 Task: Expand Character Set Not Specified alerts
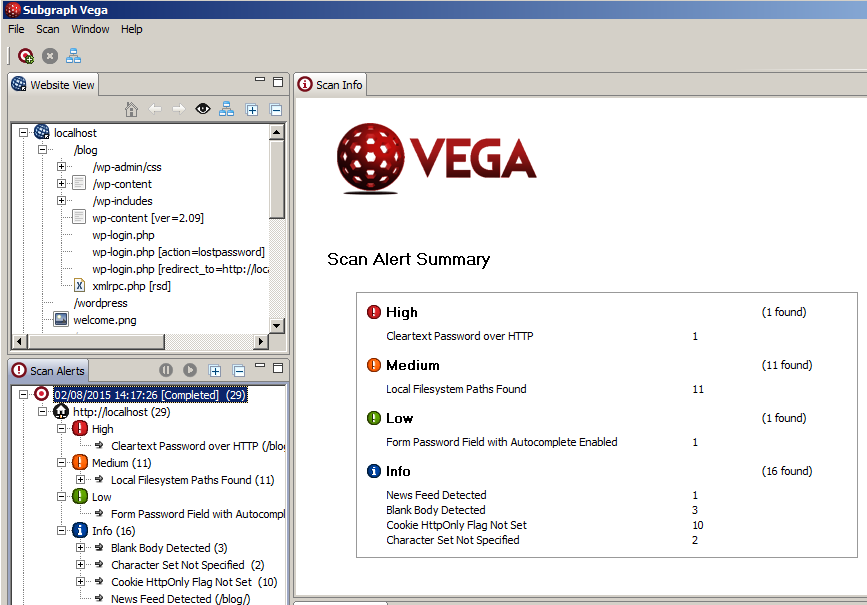pos(81,565)
